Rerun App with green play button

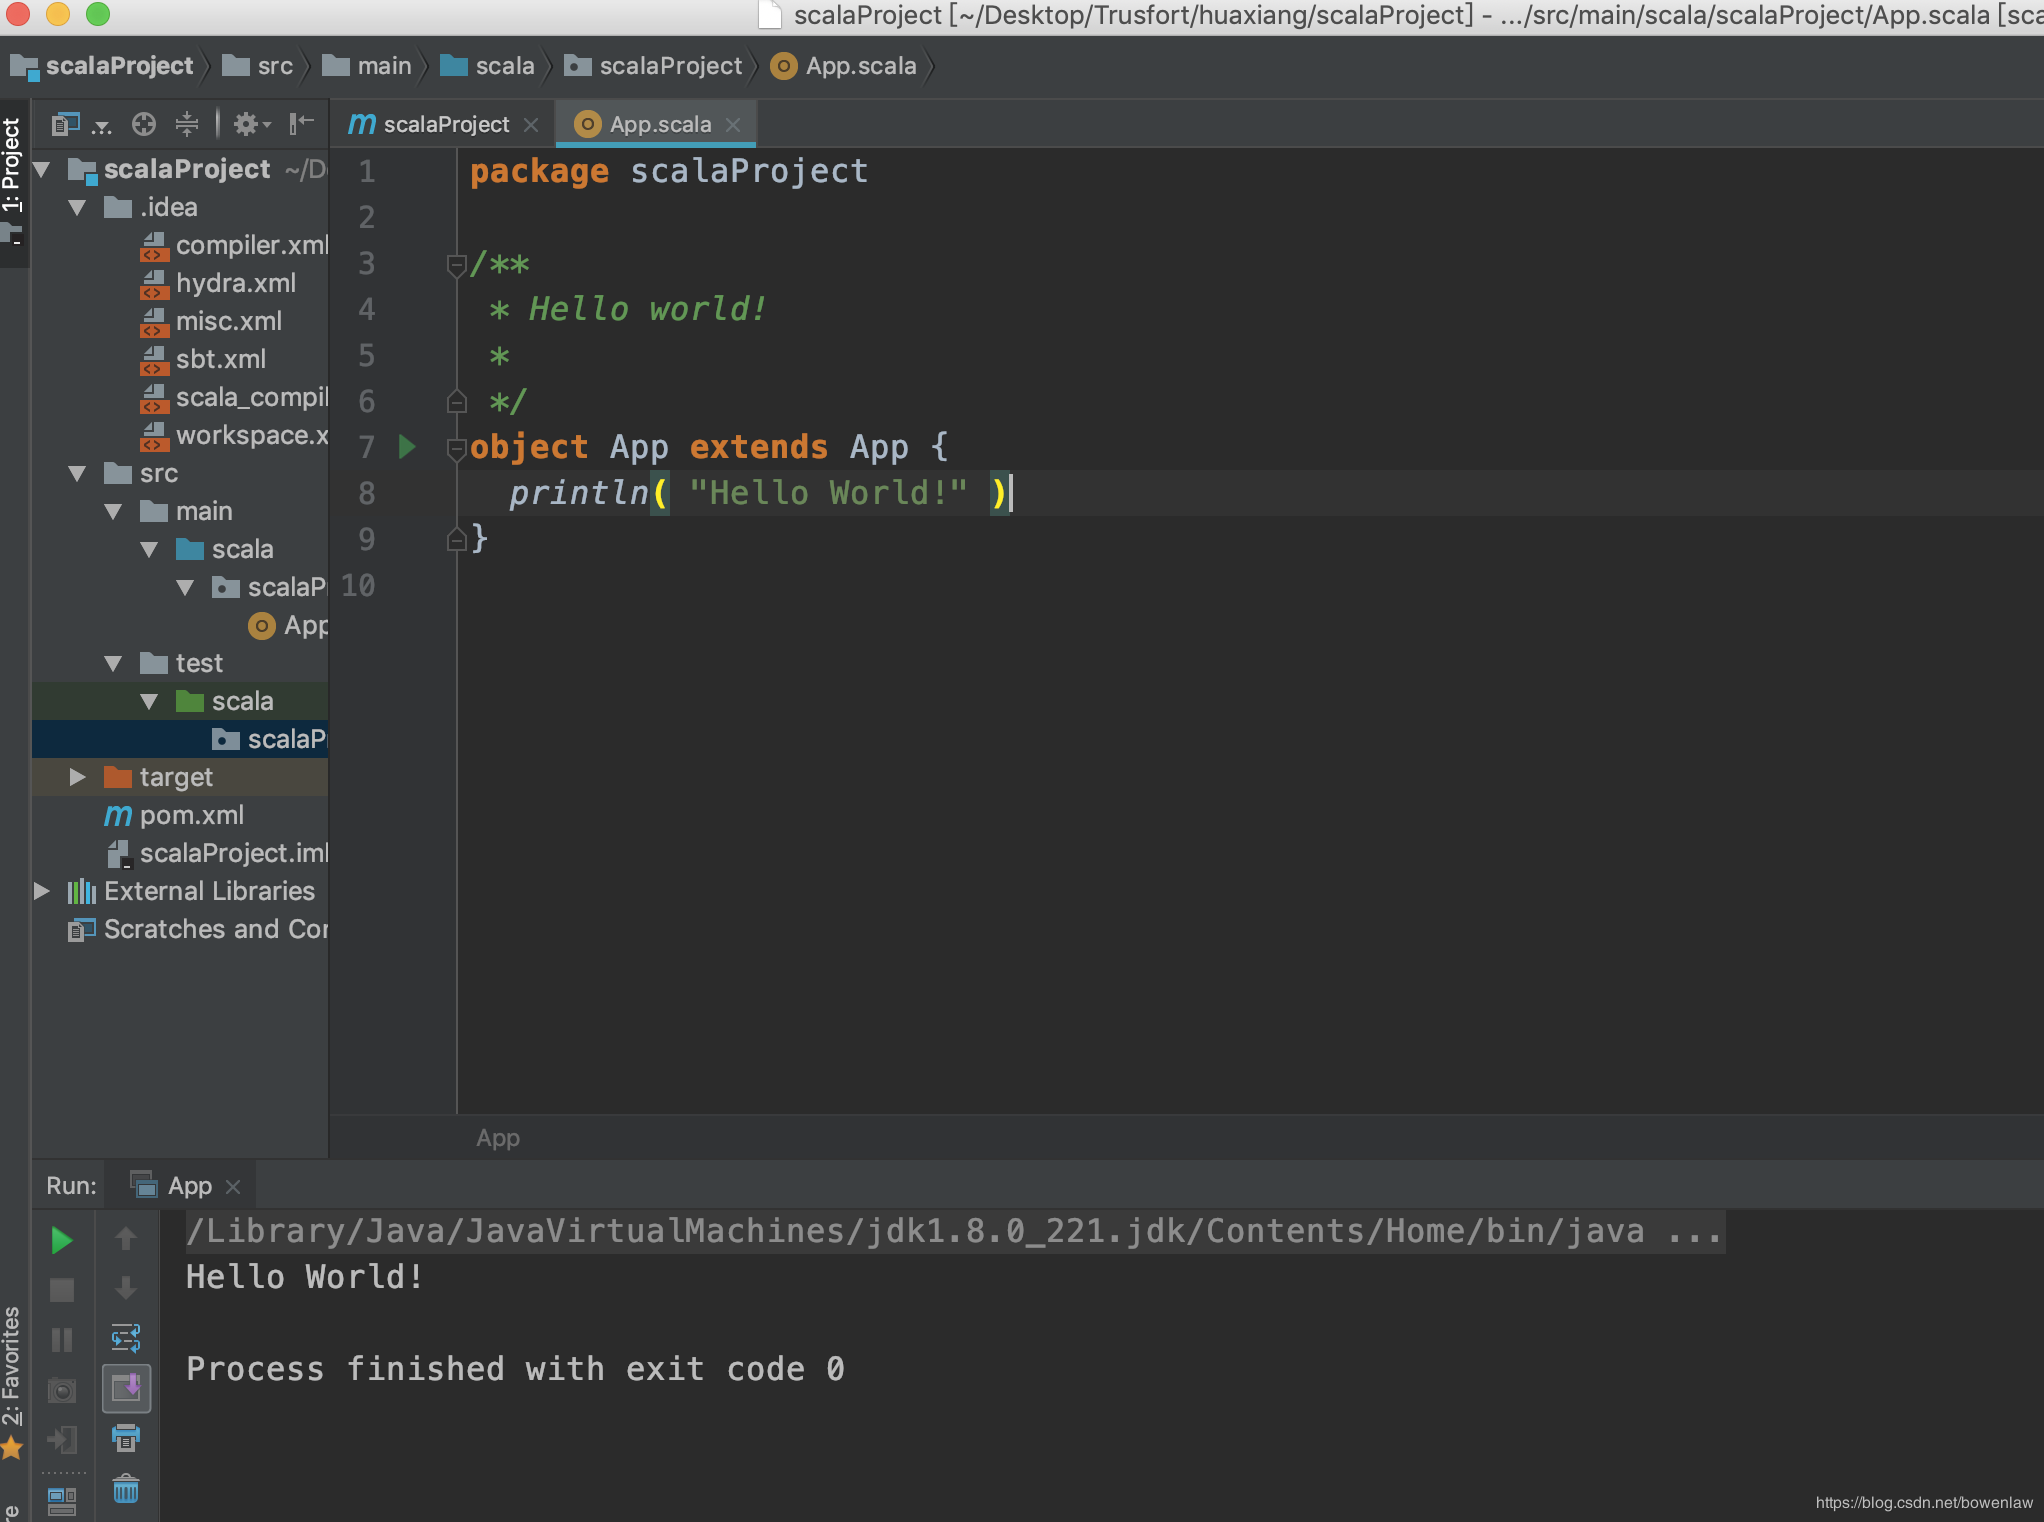pyautogui.click(x=62, y=1240)
